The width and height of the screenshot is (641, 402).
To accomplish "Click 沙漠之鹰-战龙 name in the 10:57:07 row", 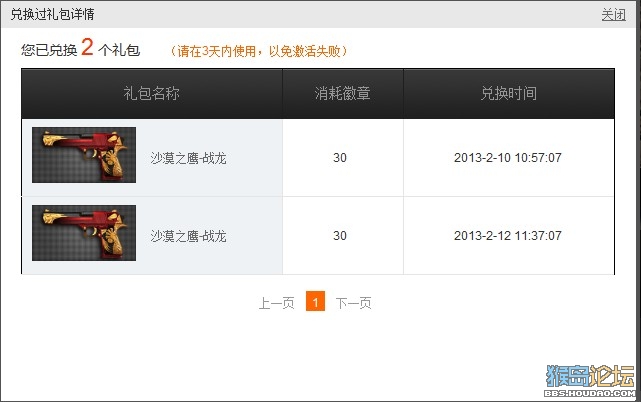I will click(x=188, y=158).
